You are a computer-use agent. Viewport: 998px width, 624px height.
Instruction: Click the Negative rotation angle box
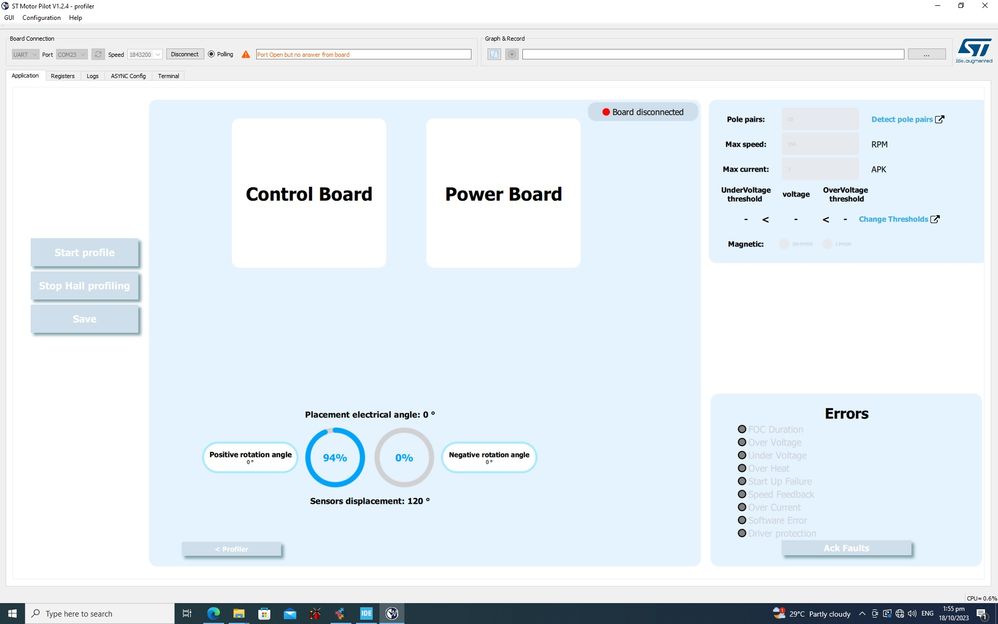489,457
